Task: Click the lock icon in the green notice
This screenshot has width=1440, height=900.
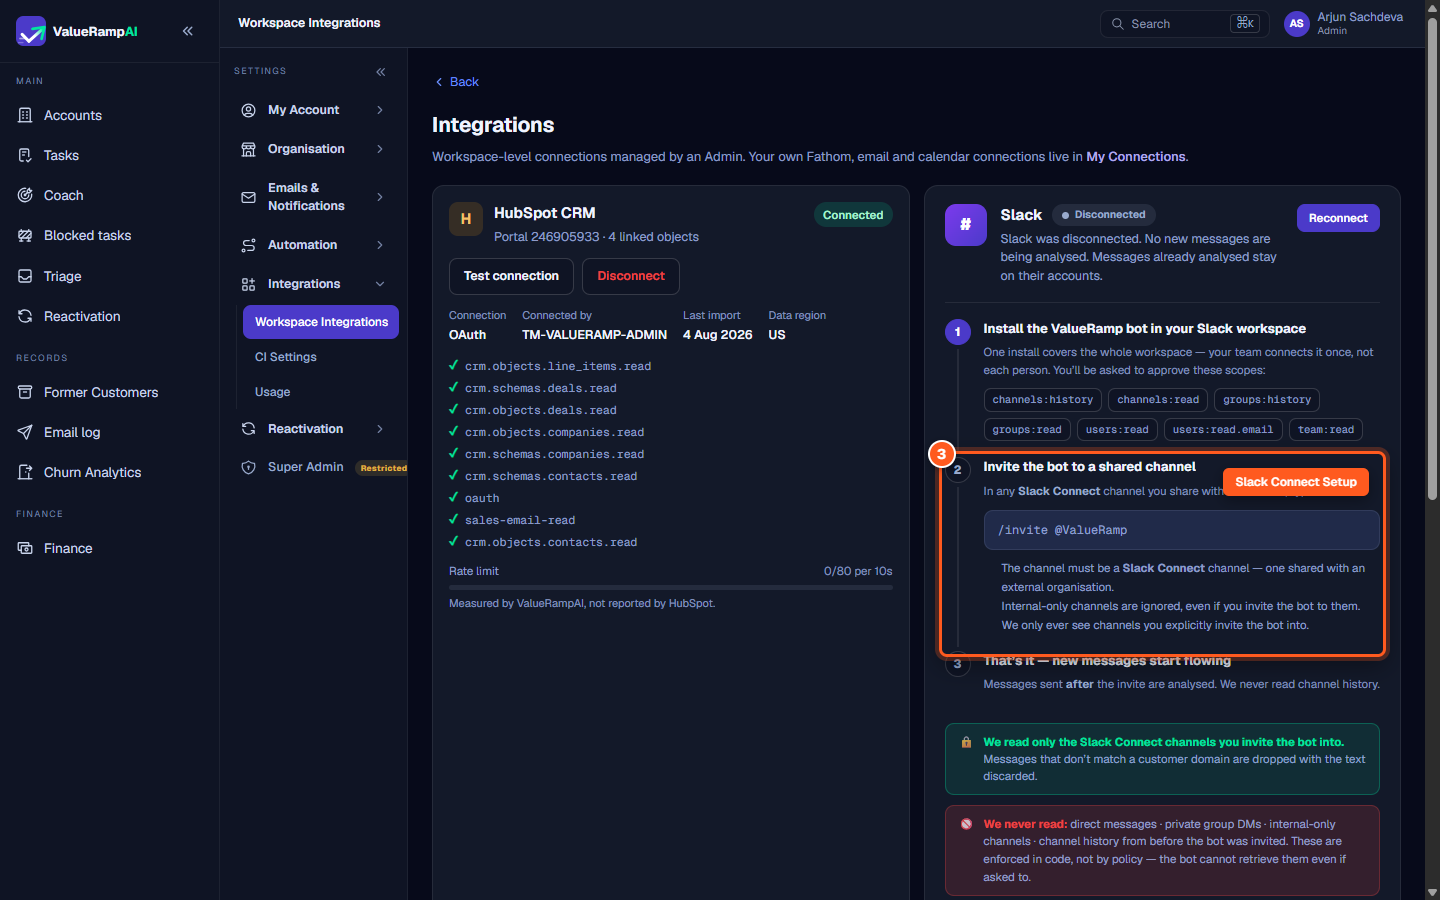Action: coord(966,742)
